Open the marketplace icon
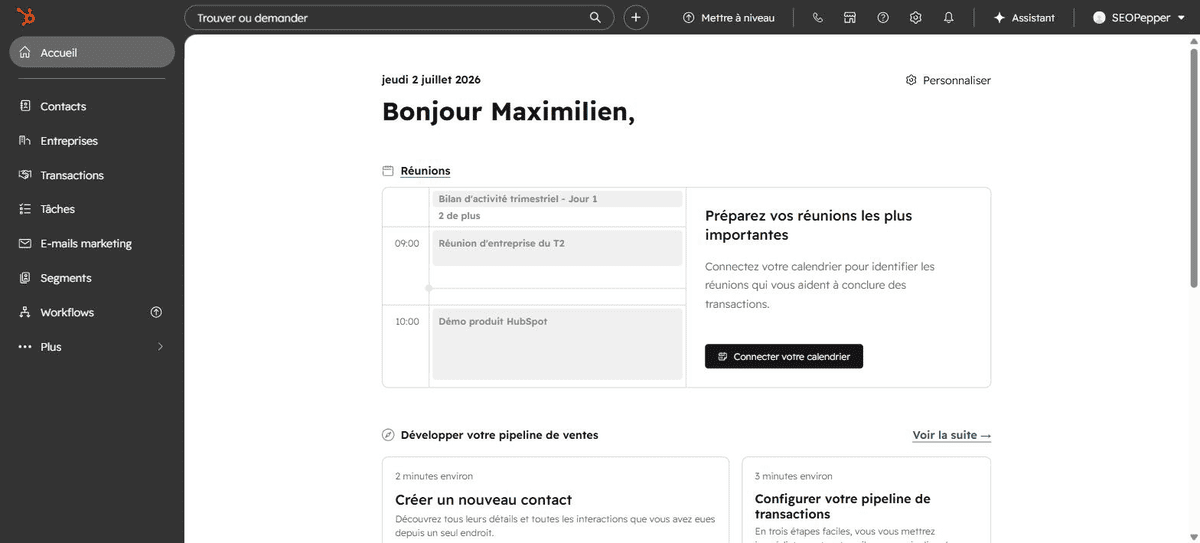 (850, 17)
